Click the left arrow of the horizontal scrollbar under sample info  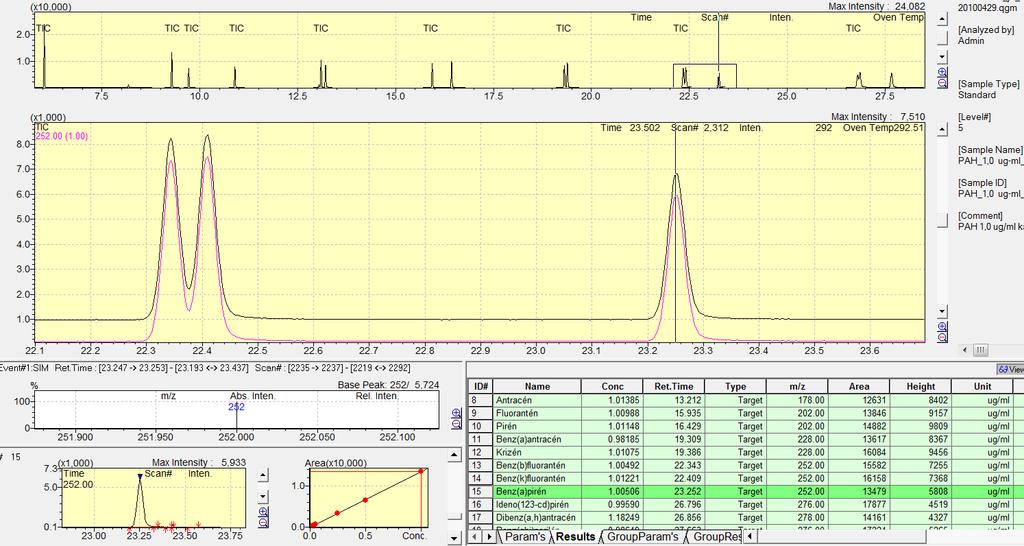965,350
